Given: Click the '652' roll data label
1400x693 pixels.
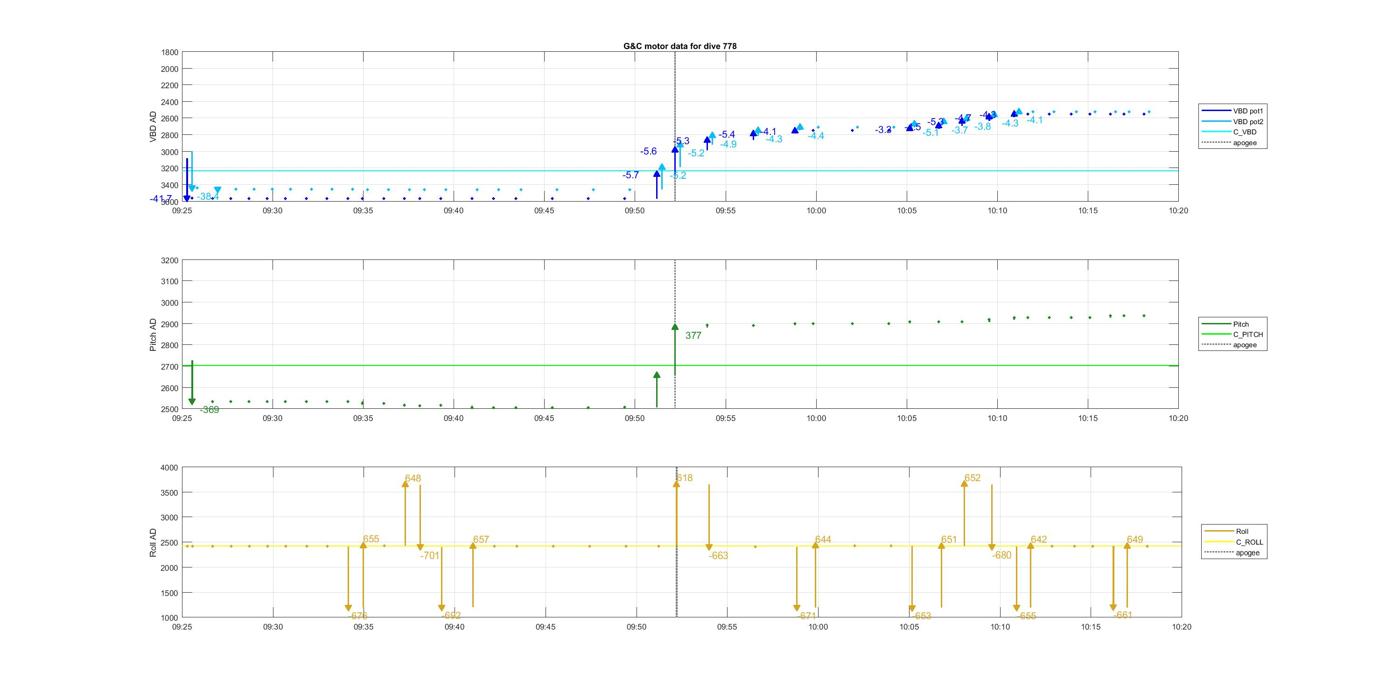Looking at the screenshot, I should pyautogui.click(x=973, y=478).
